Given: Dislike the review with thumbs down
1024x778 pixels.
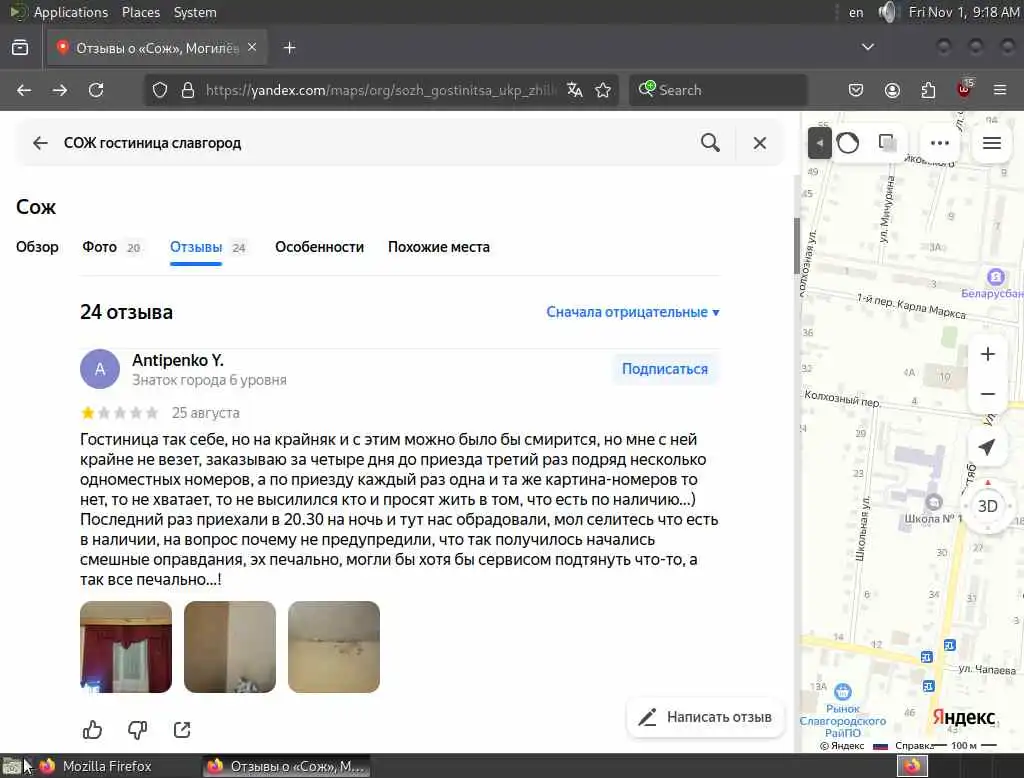Looking at the screenshot, I should tap(137, 730).
